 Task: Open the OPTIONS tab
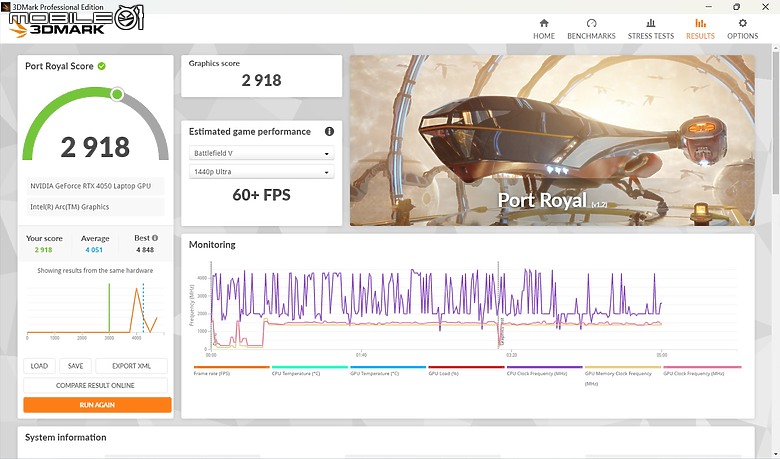coord(742,29)
